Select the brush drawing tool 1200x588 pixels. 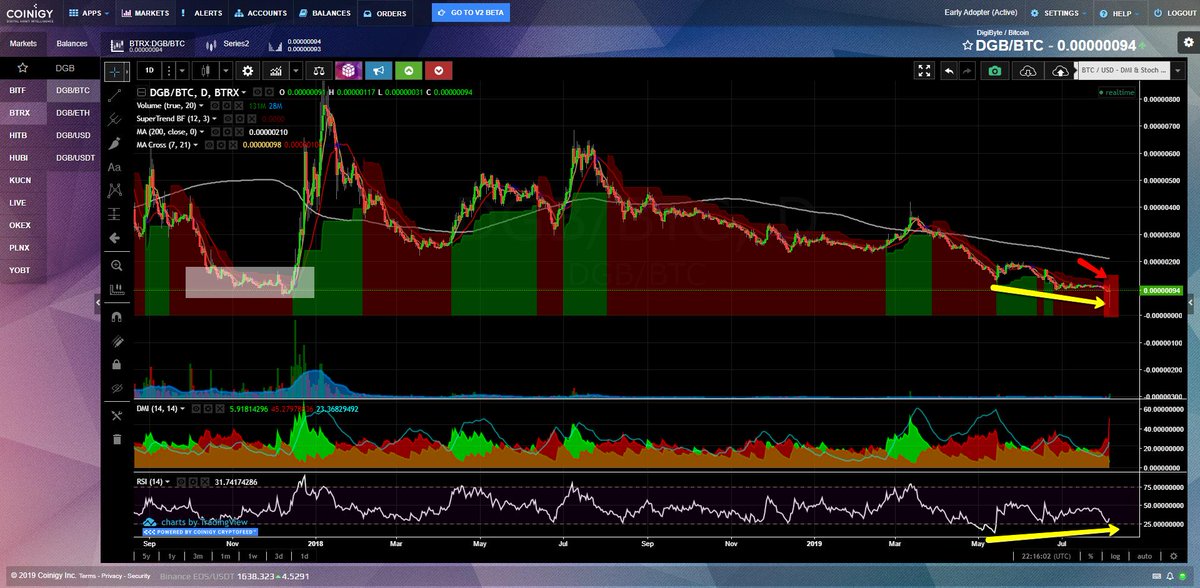tap(115, 143)
